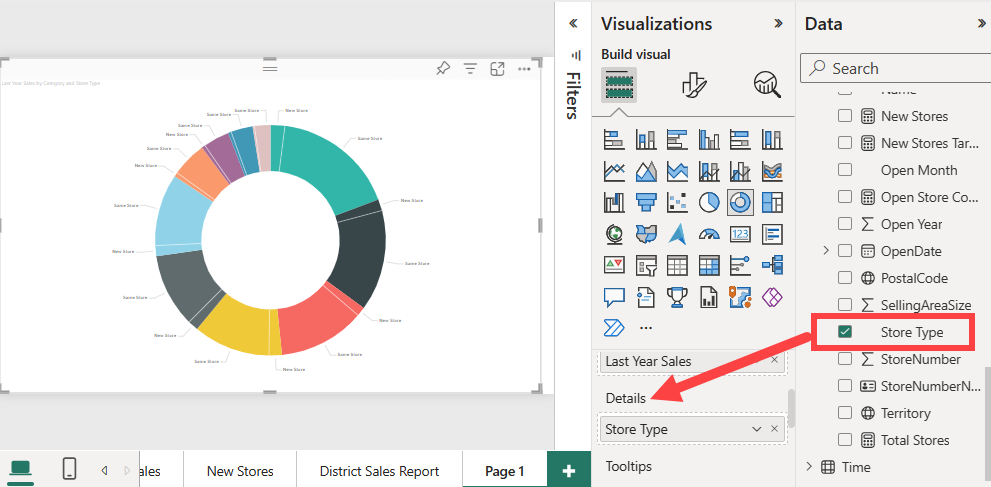The height and width of the screenshot is (487, 991).
Task: Select the Stacked column chart visual
Action: pyautogui.click(x=646, y=139)
